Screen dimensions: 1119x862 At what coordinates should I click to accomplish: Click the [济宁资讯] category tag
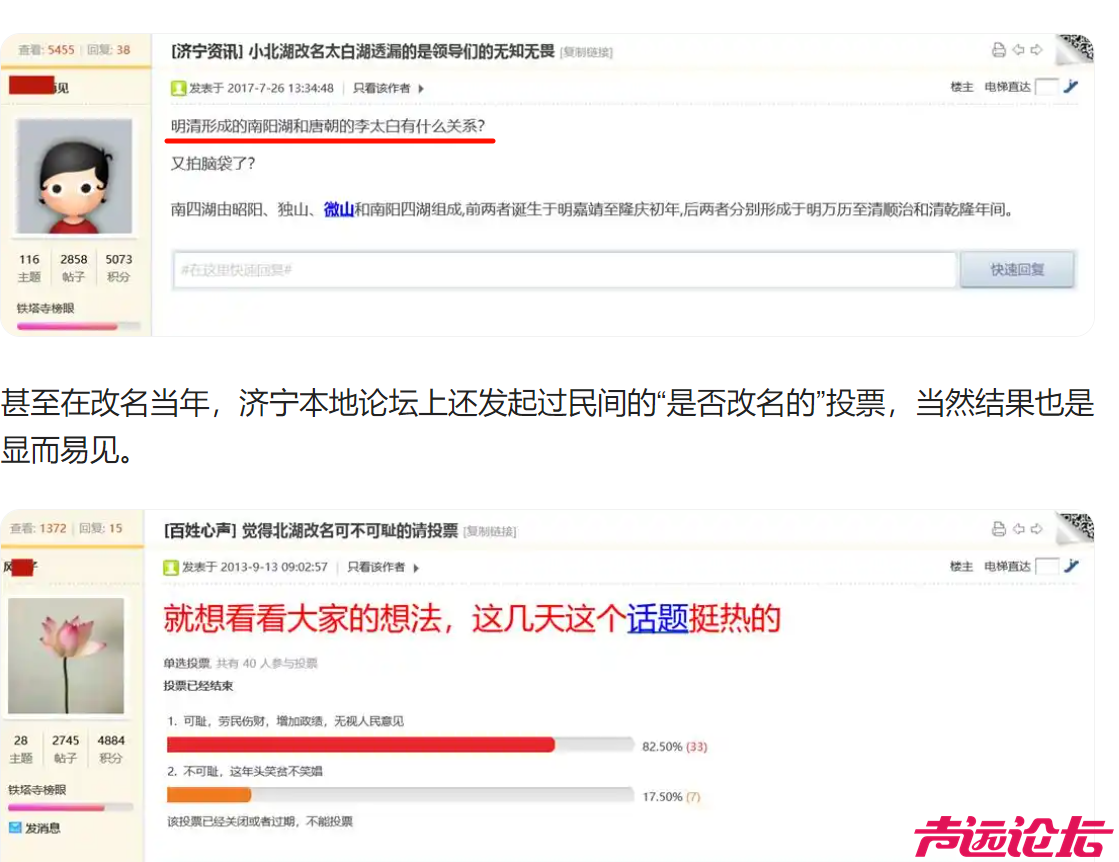[207, 51]
